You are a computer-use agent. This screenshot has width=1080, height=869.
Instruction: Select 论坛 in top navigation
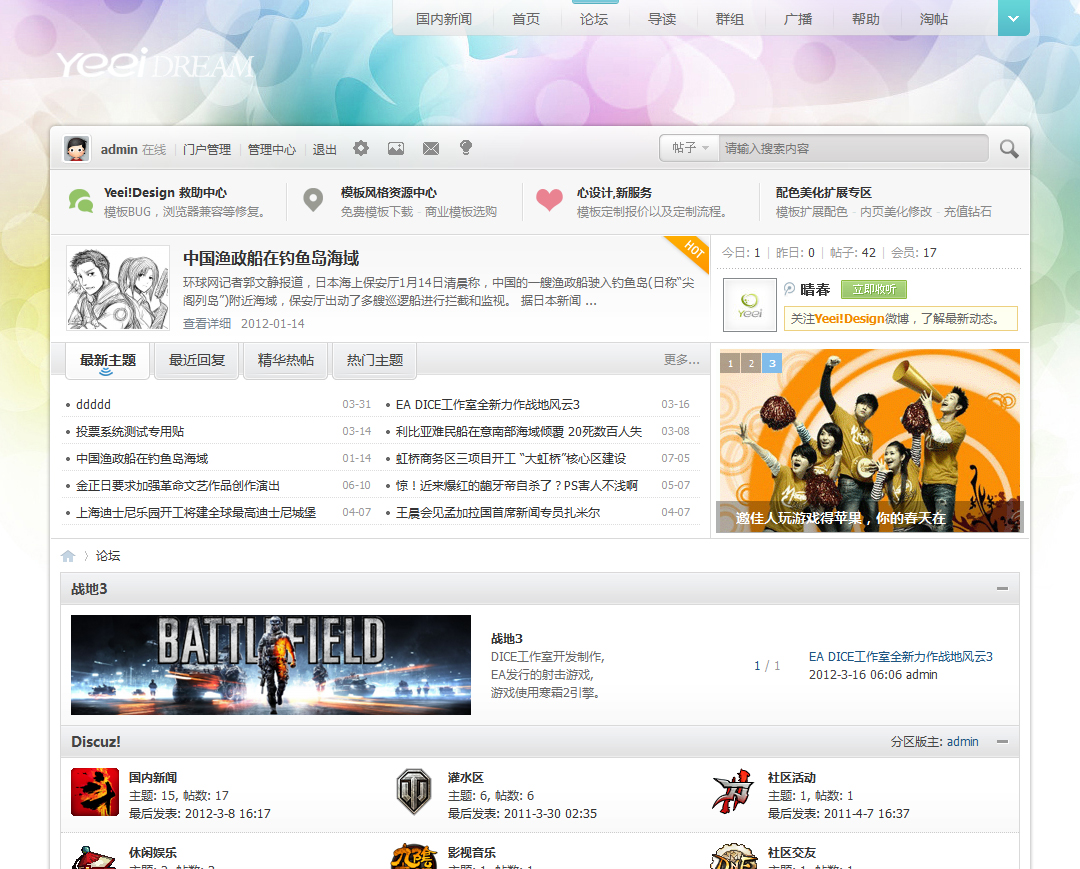click(594, 19)
